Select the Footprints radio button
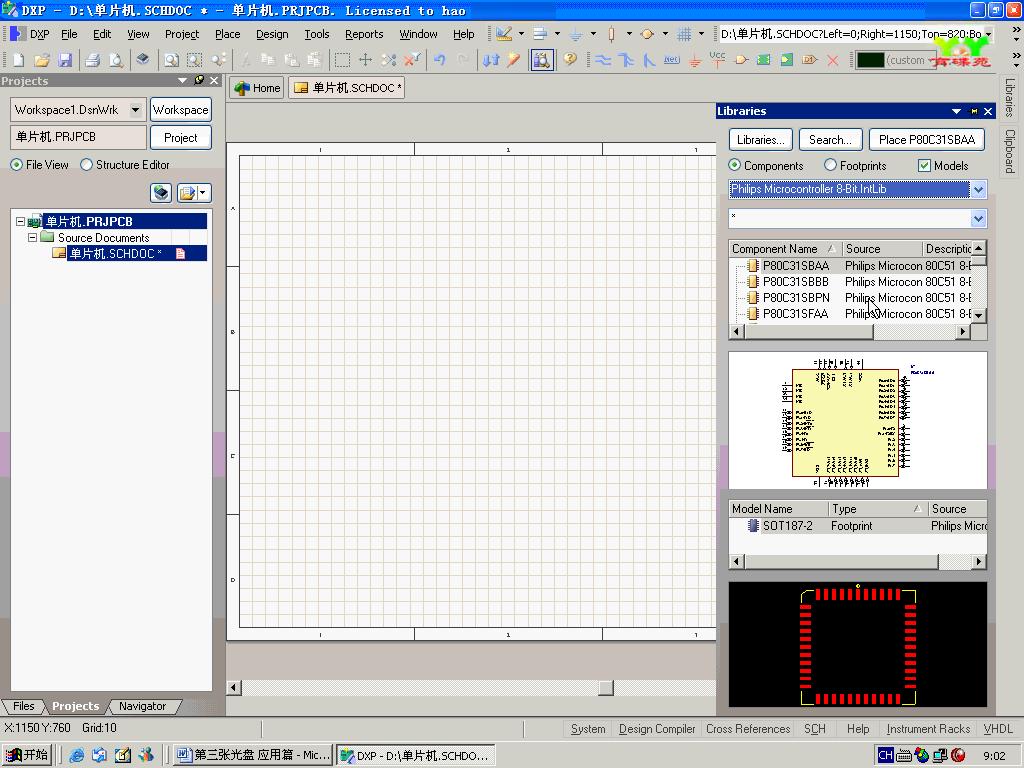 coord(830,165)
